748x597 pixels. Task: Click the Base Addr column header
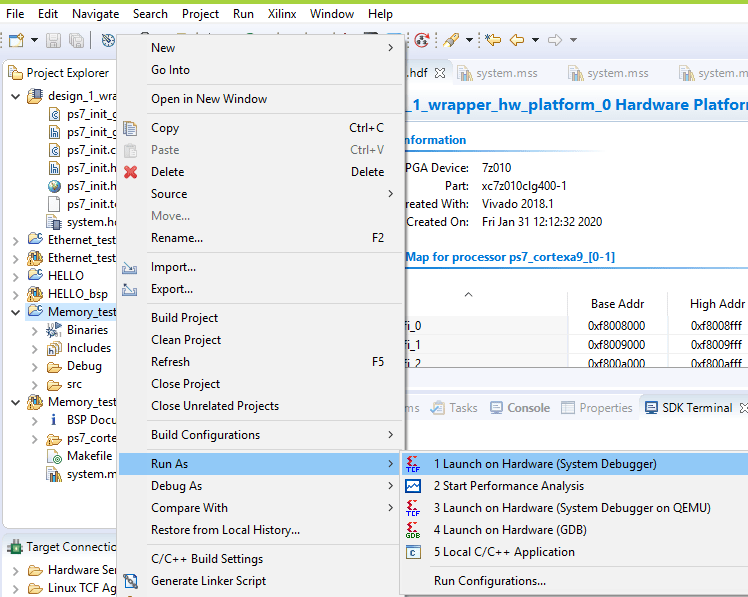pos(617,303)
